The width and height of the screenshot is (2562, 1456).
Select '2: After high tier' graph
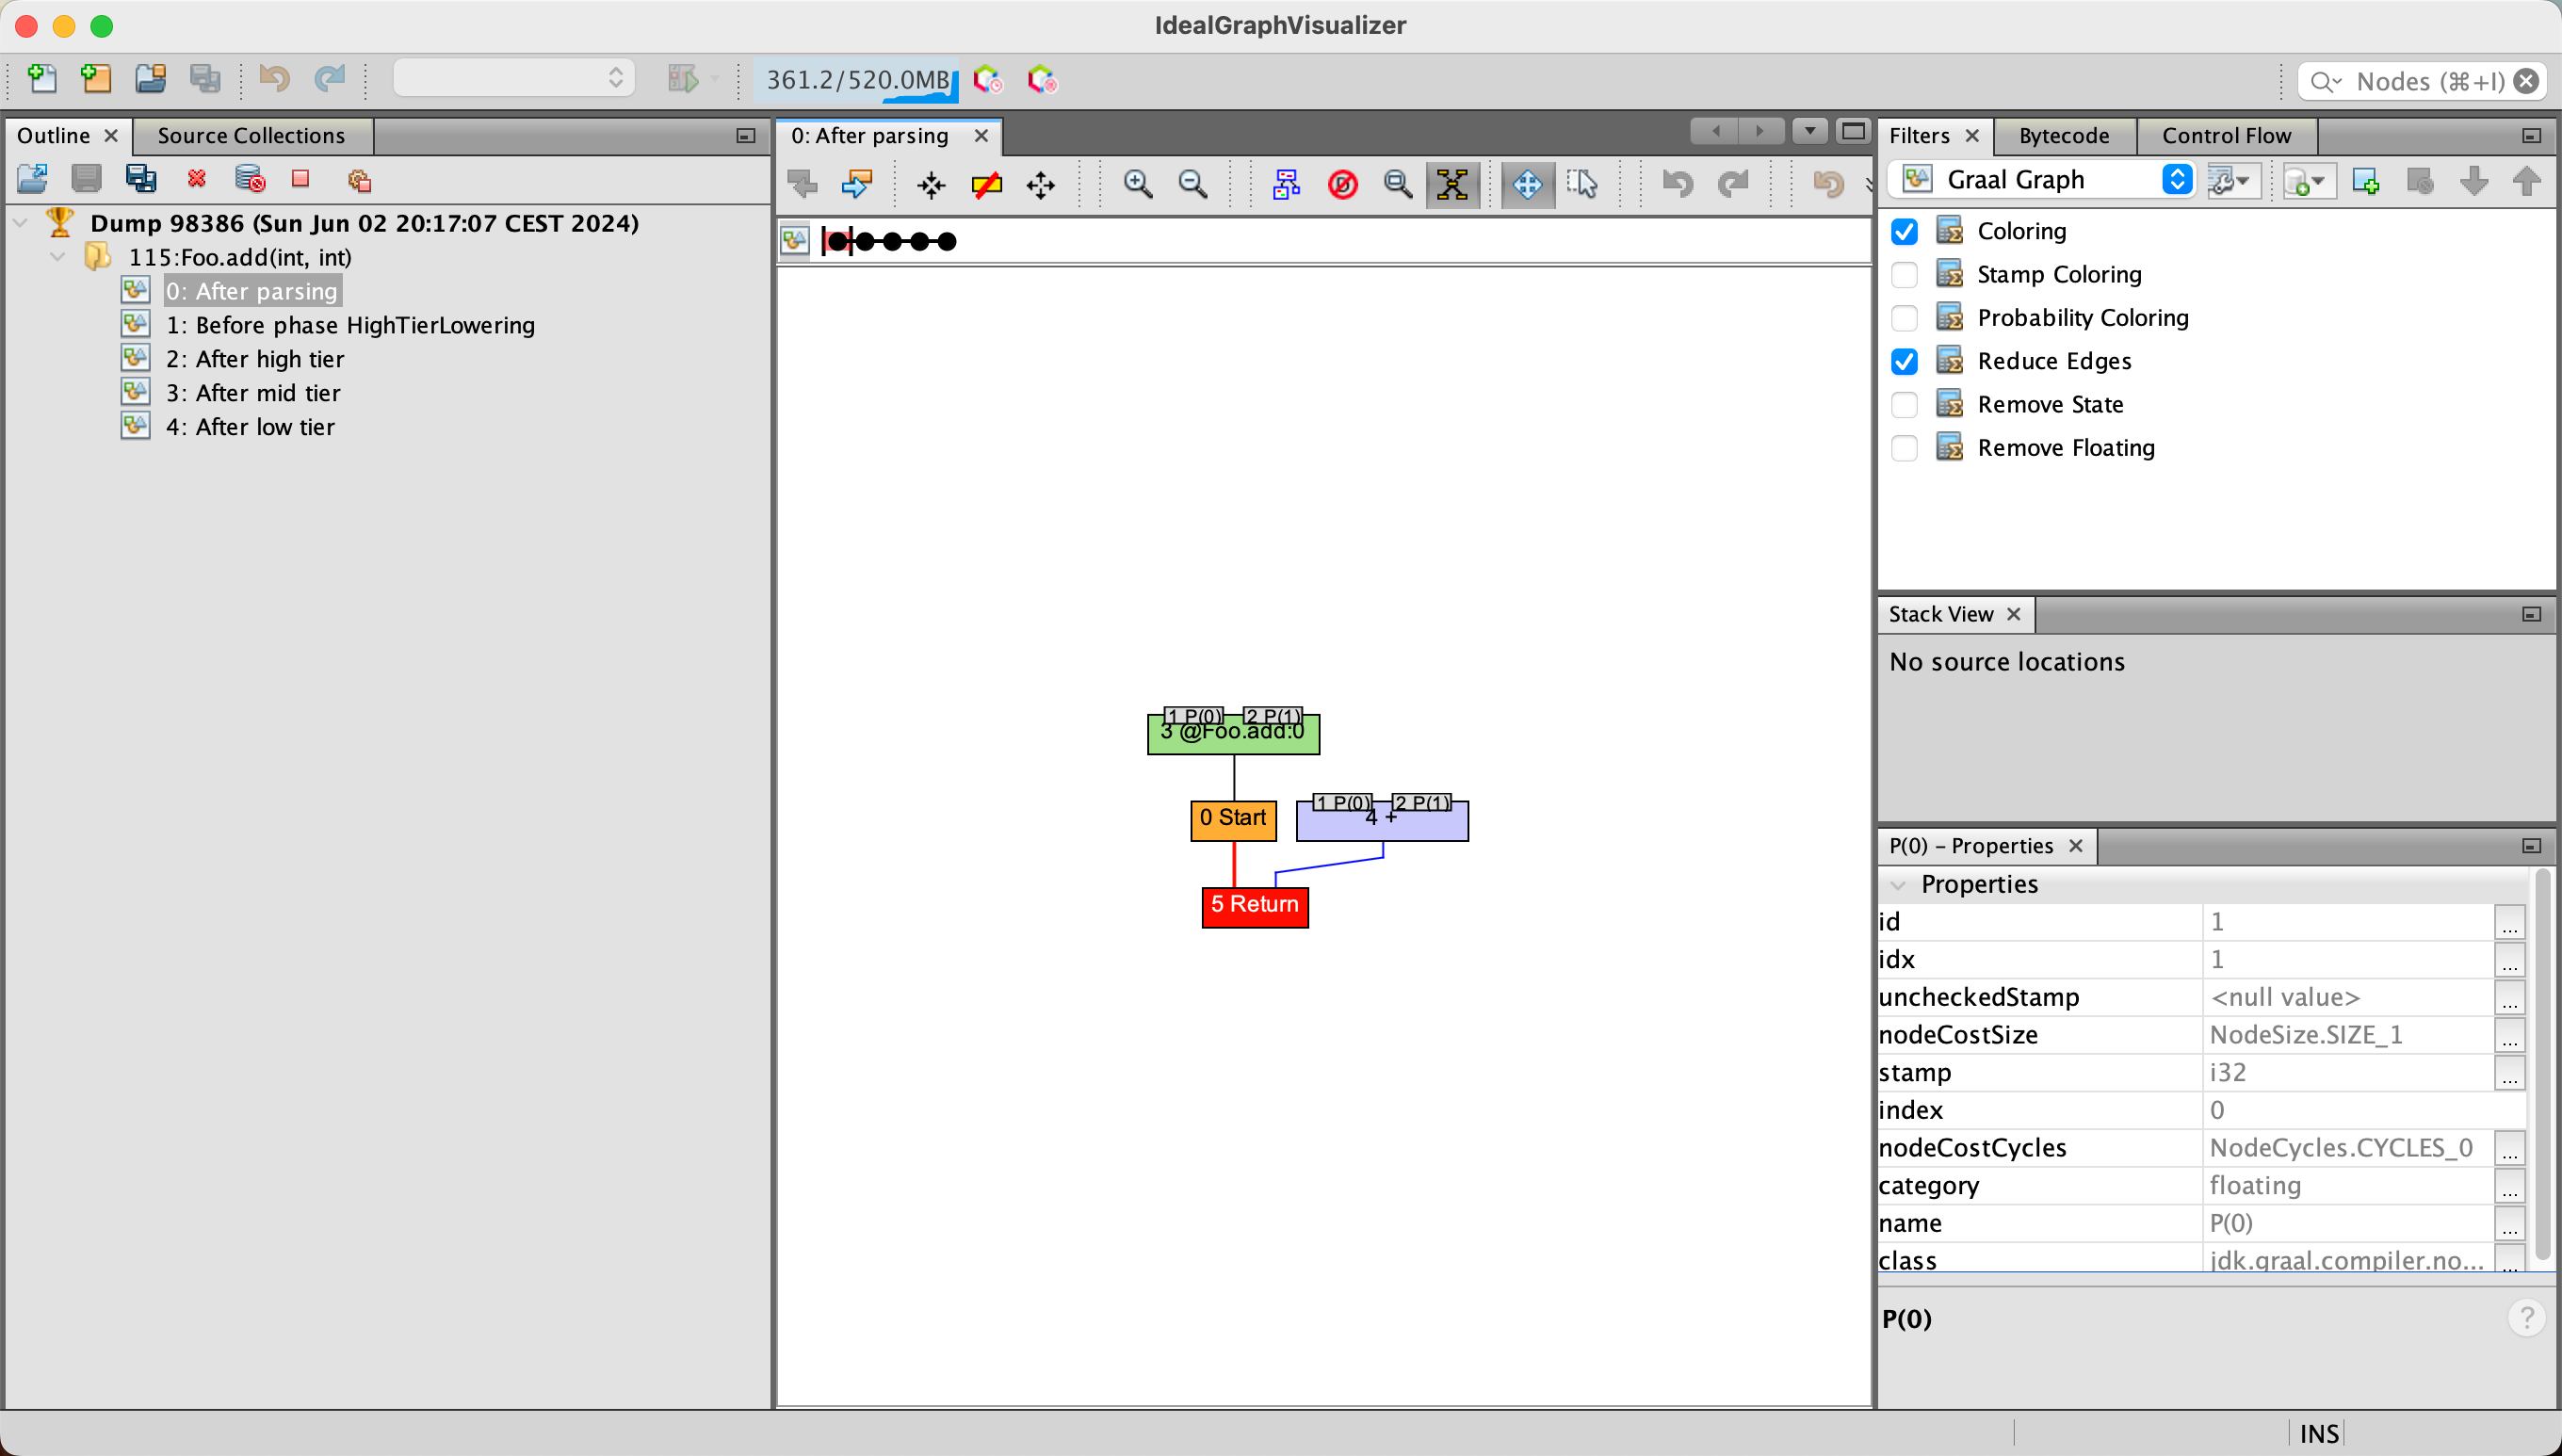255,359
